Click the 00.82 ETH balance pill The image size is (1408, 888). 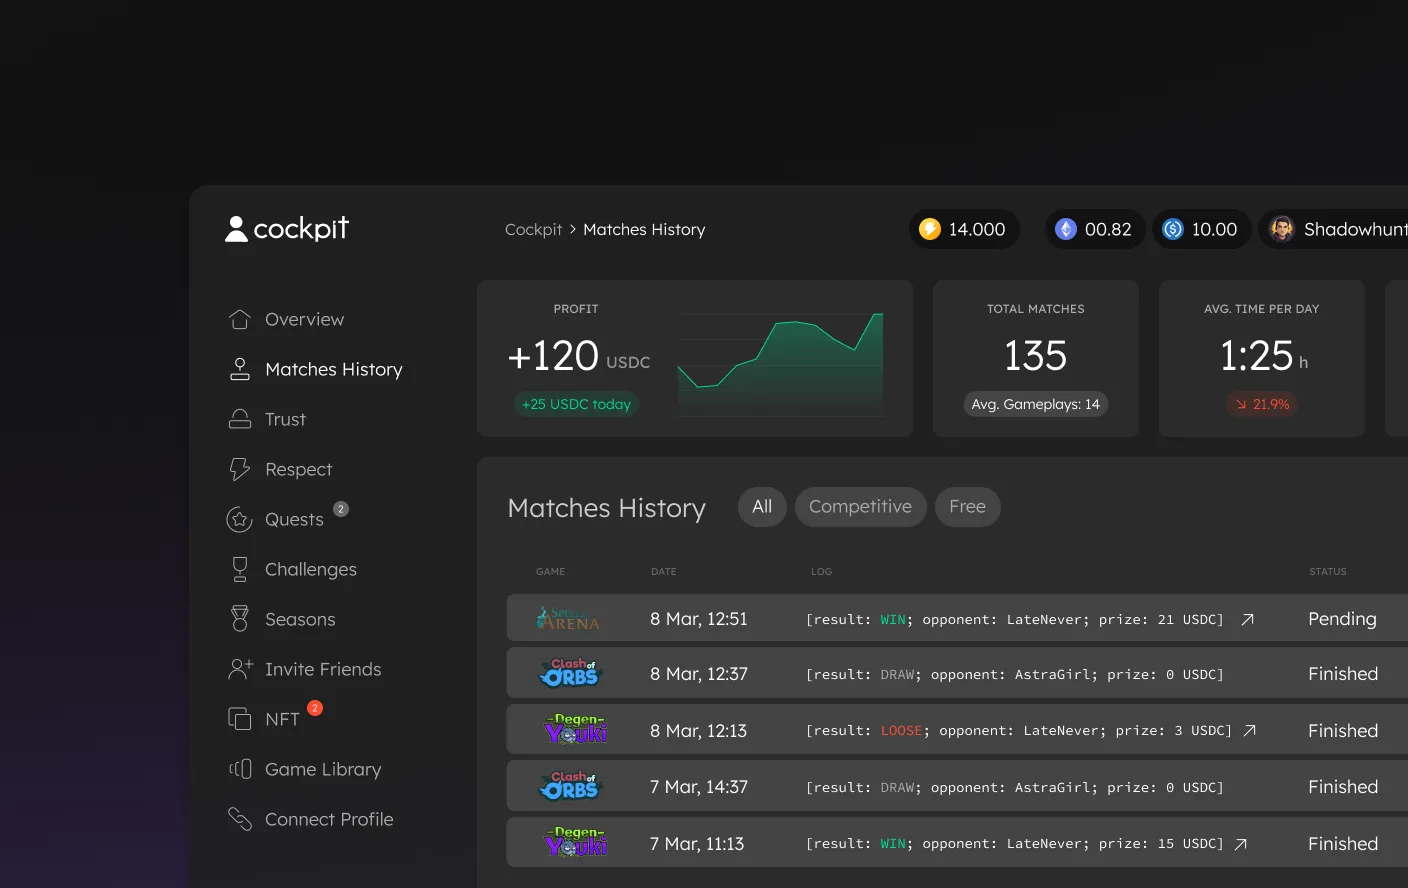click(x=1095, y=229)
